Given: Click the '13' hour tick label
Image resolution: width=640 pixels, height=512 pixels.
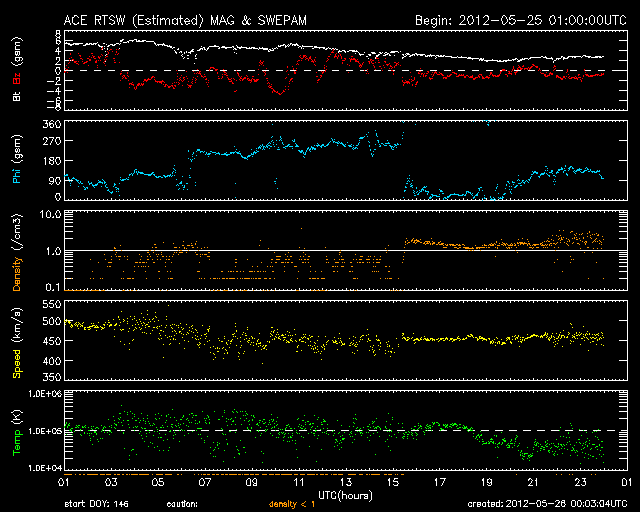Looking at the screenshot, I should [346, 483].
